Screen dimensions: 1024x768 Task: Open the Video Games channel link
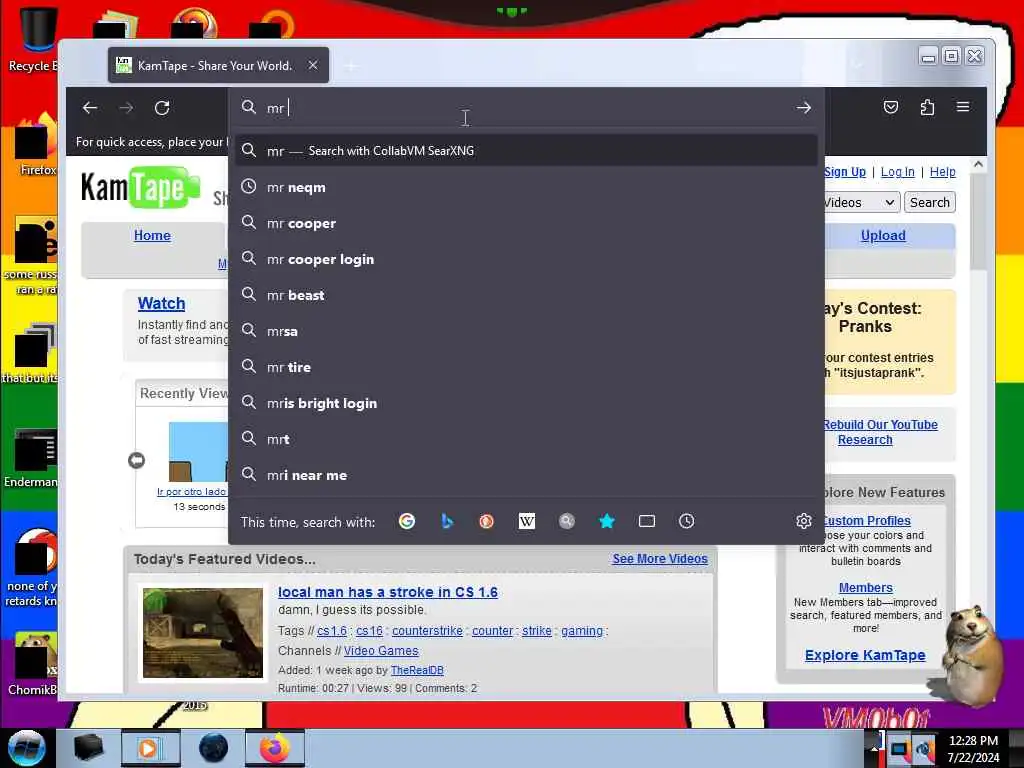(381, 651)
